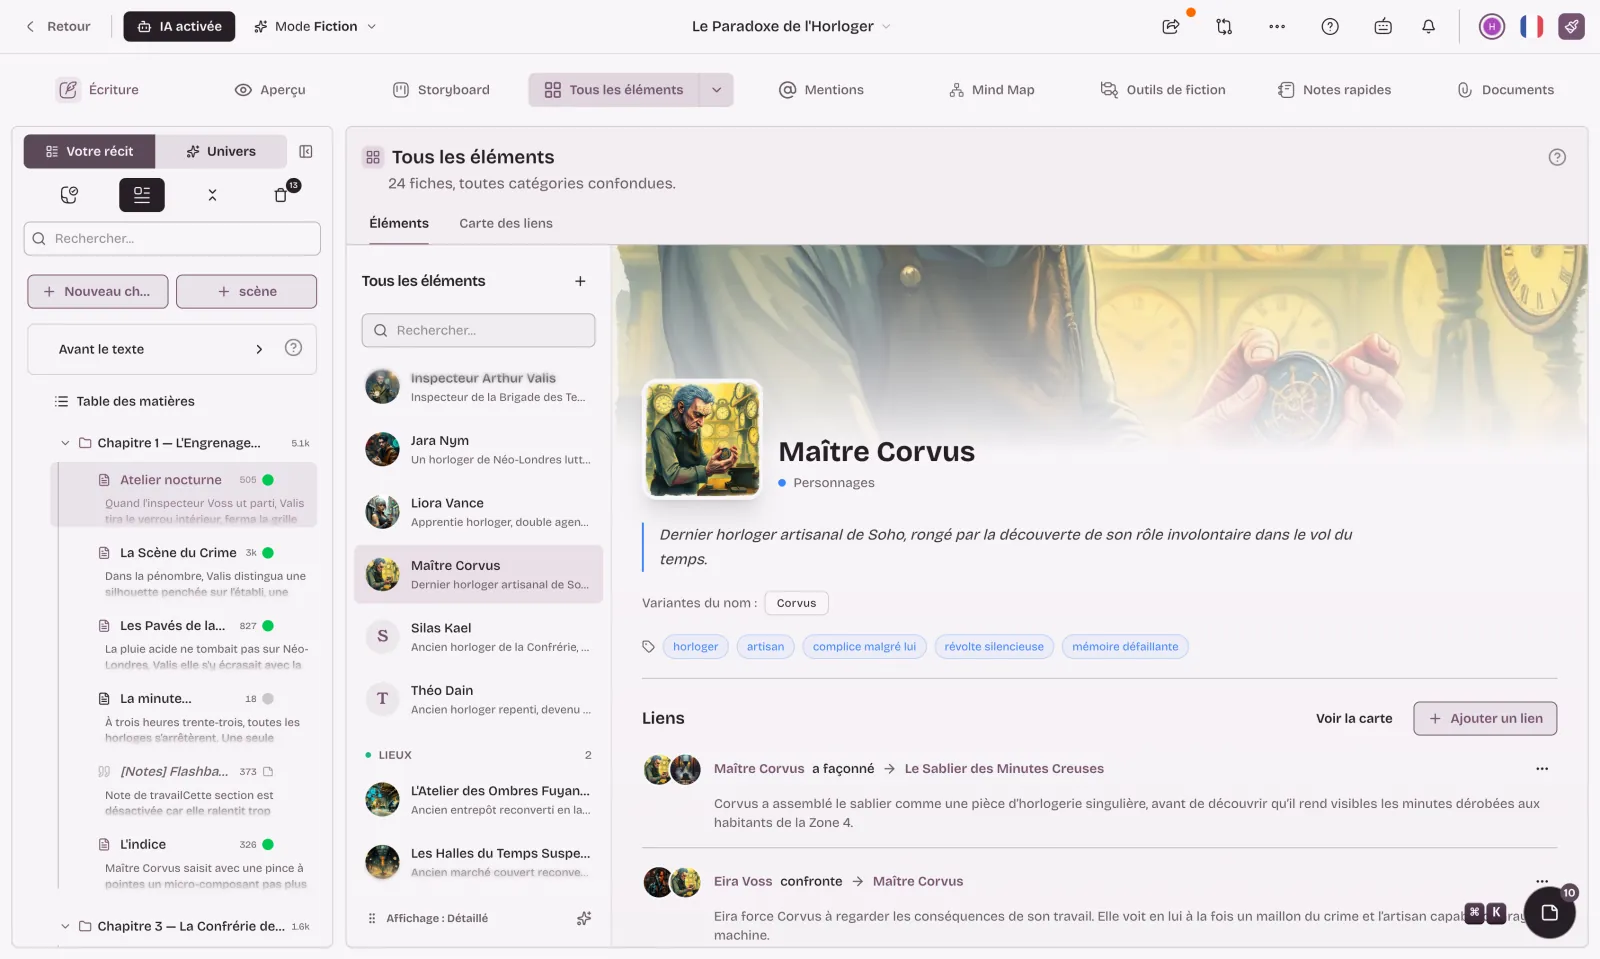Open version history sync icon
The image size is (1600, 959).
(1224, 27)
